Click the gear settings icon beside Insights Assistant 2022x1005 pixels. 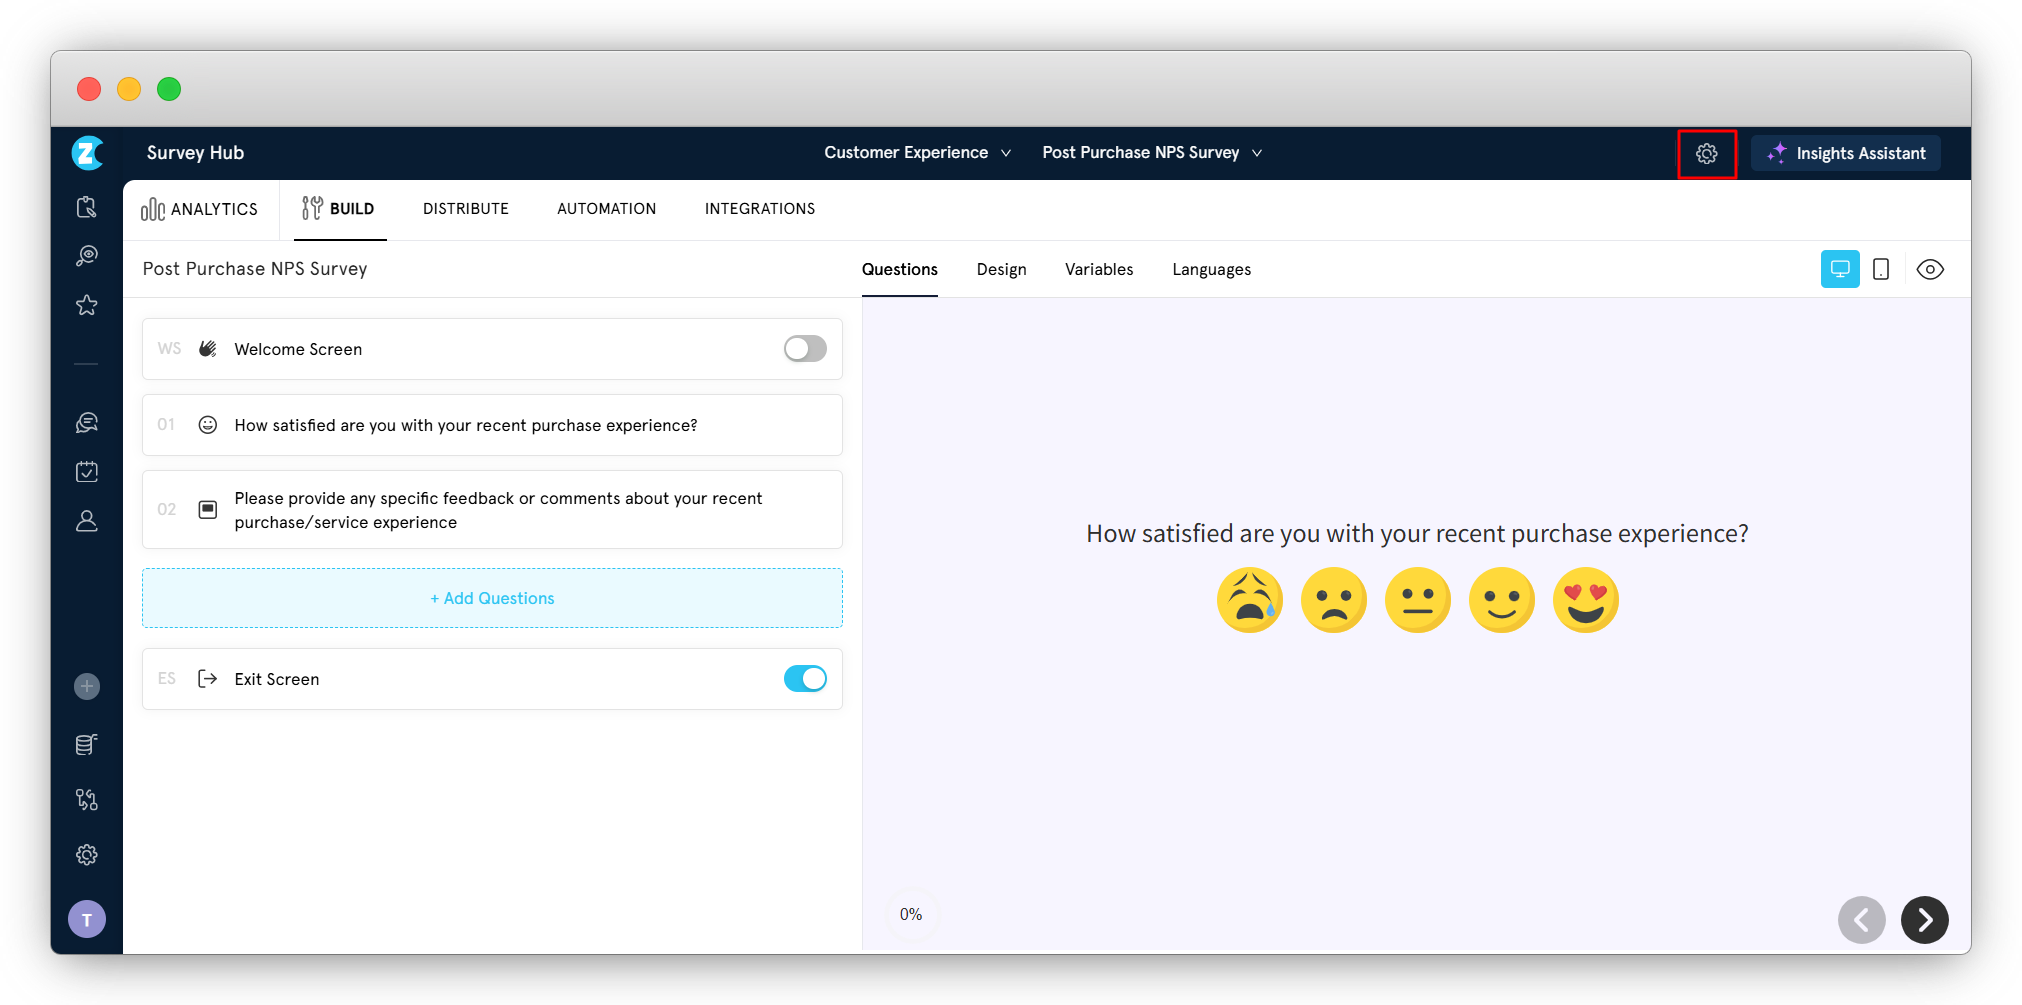pos(1706,154)
